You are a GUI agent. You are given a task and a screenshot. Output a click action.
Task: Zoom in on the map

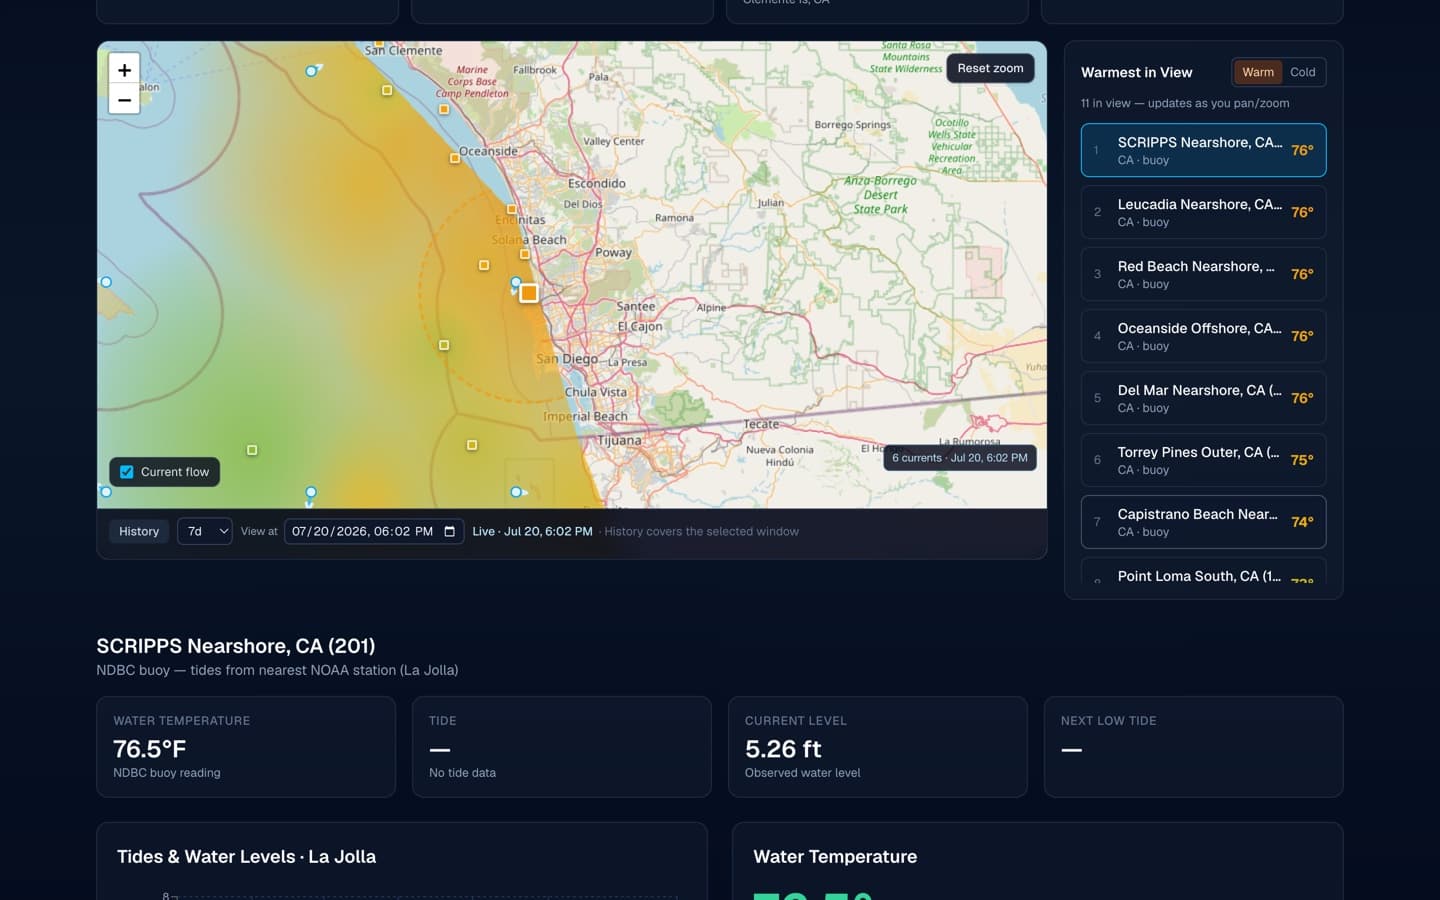124,70
